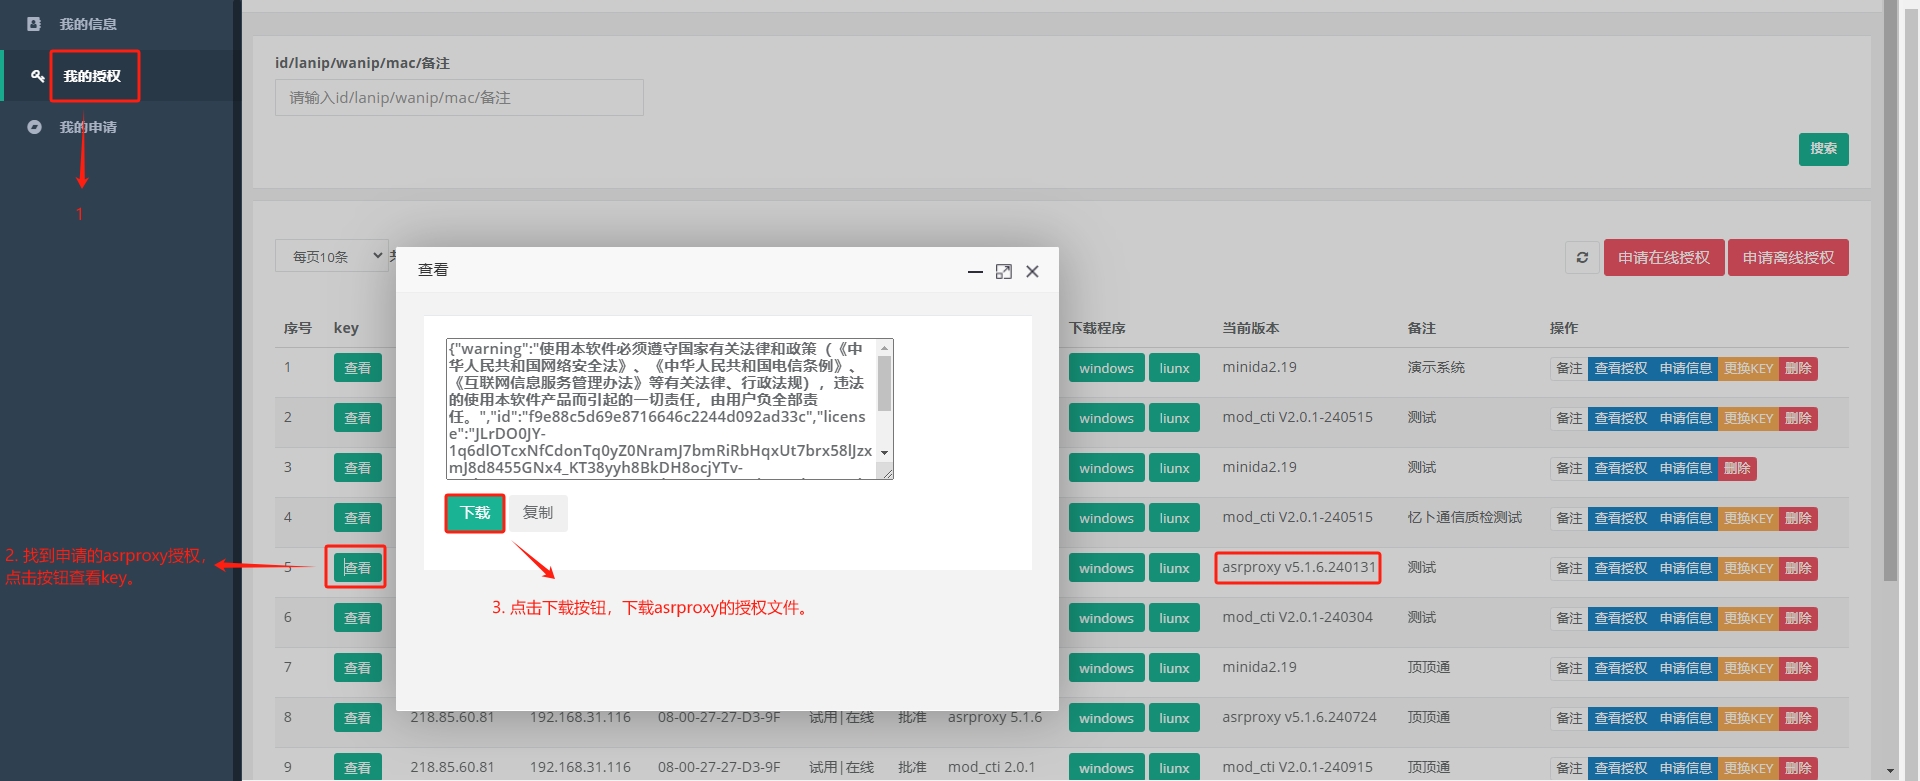Click 查看授权 in the 演示系统 row
The image size is (1920, 781).
click(x=1620, y=368)
